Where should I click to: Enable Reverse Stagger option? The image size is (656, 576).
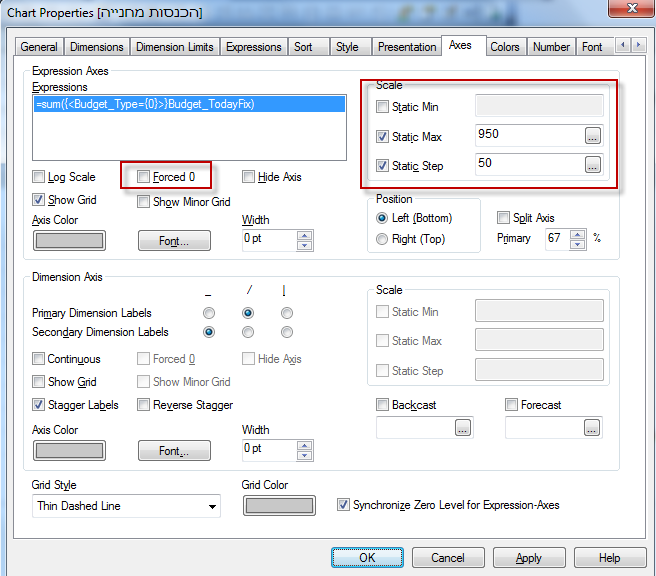143,405
